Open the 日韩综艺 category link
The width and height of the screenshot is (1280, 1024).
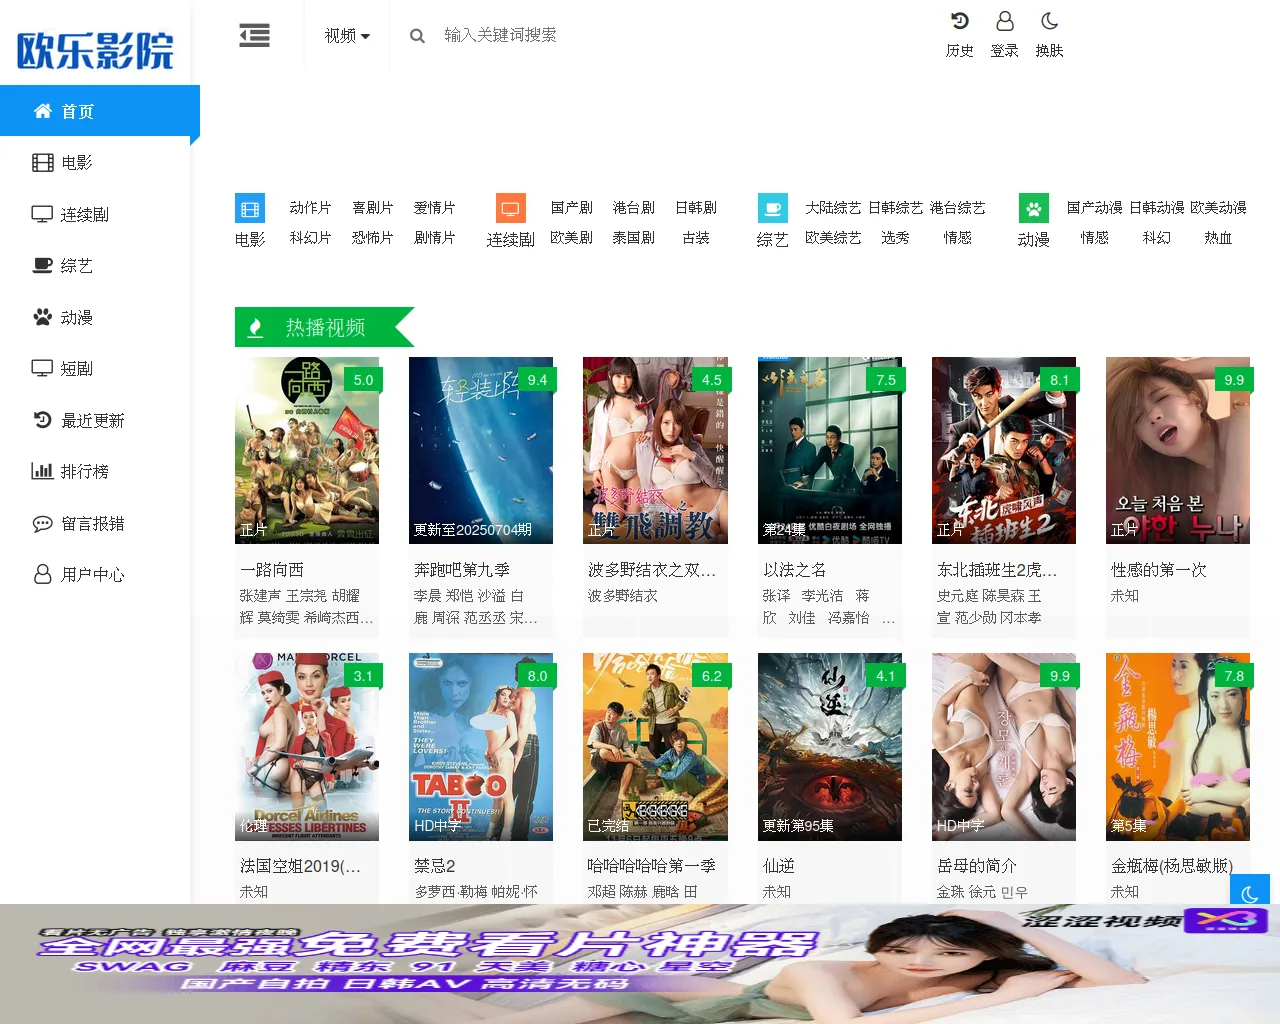point(895,207)
